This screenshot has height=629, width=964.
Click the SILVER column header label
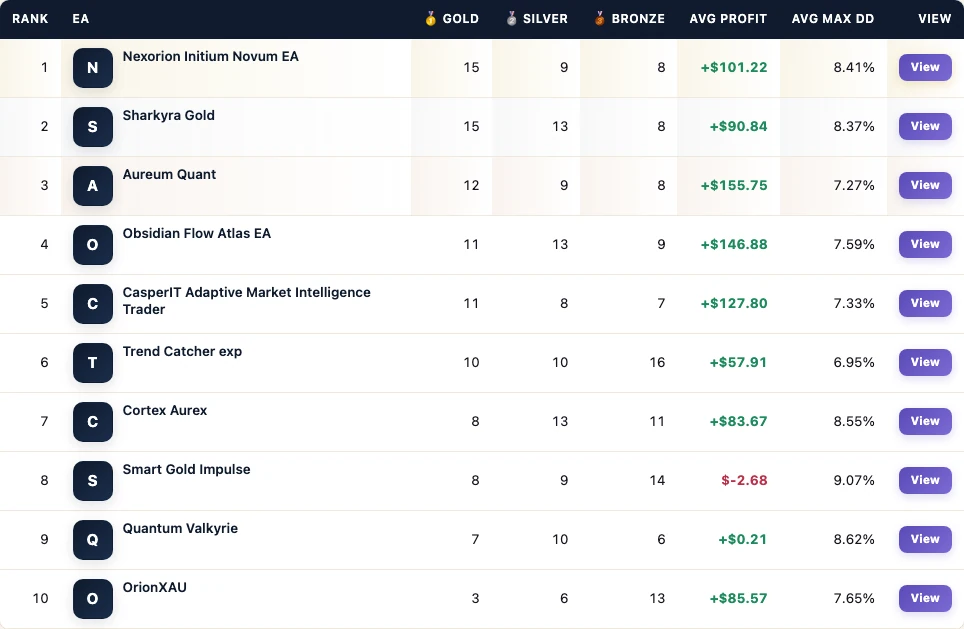[x=545, y=19]
